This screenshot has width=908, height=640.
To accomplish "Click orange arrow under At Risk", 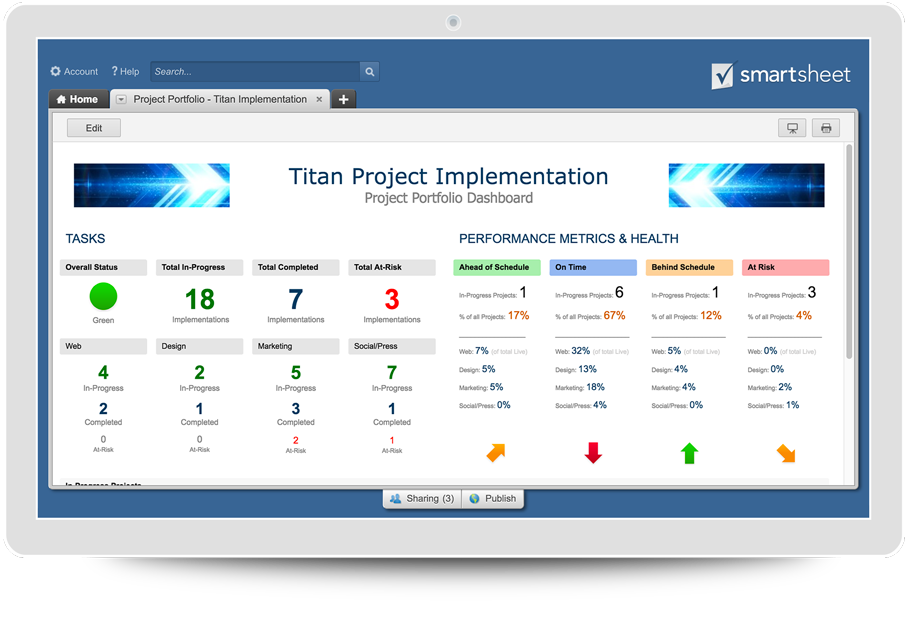I will pyautogui.click(x=786, y=453).
